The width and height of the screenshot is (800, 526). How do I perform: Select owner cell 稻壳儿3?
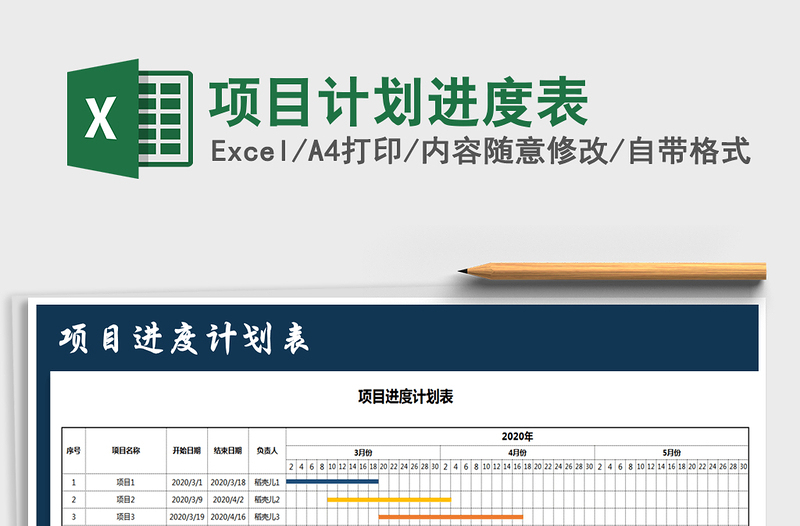[267, 517]
